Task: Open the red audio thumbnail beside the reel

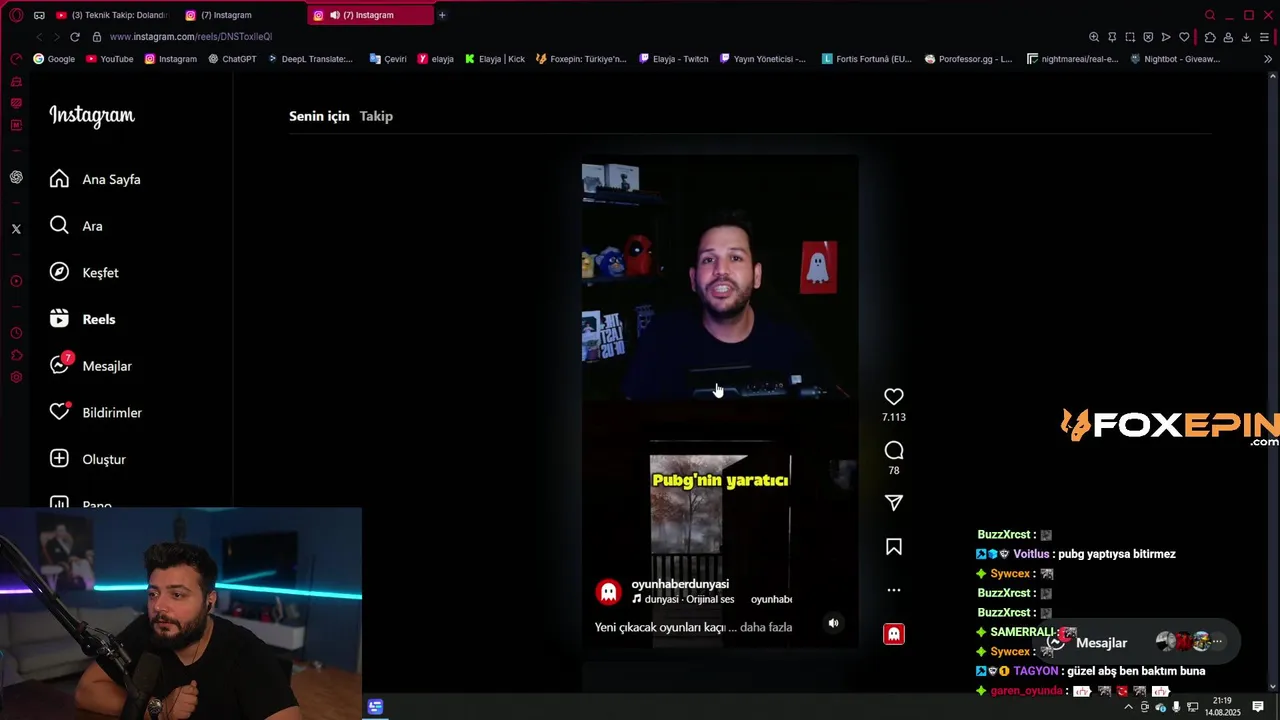Action: (x=894, y=634)
